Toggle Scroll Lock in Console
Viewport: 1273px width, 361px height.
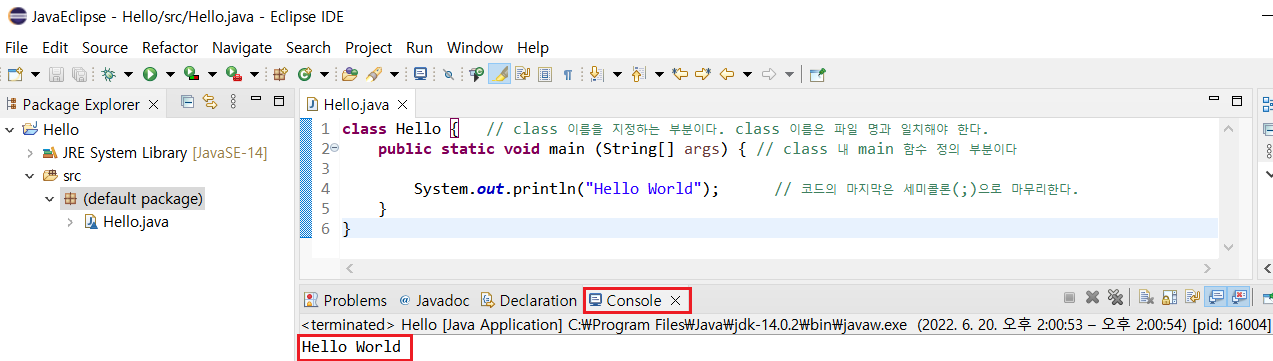pyautogui.click(x=1169, y=298)
